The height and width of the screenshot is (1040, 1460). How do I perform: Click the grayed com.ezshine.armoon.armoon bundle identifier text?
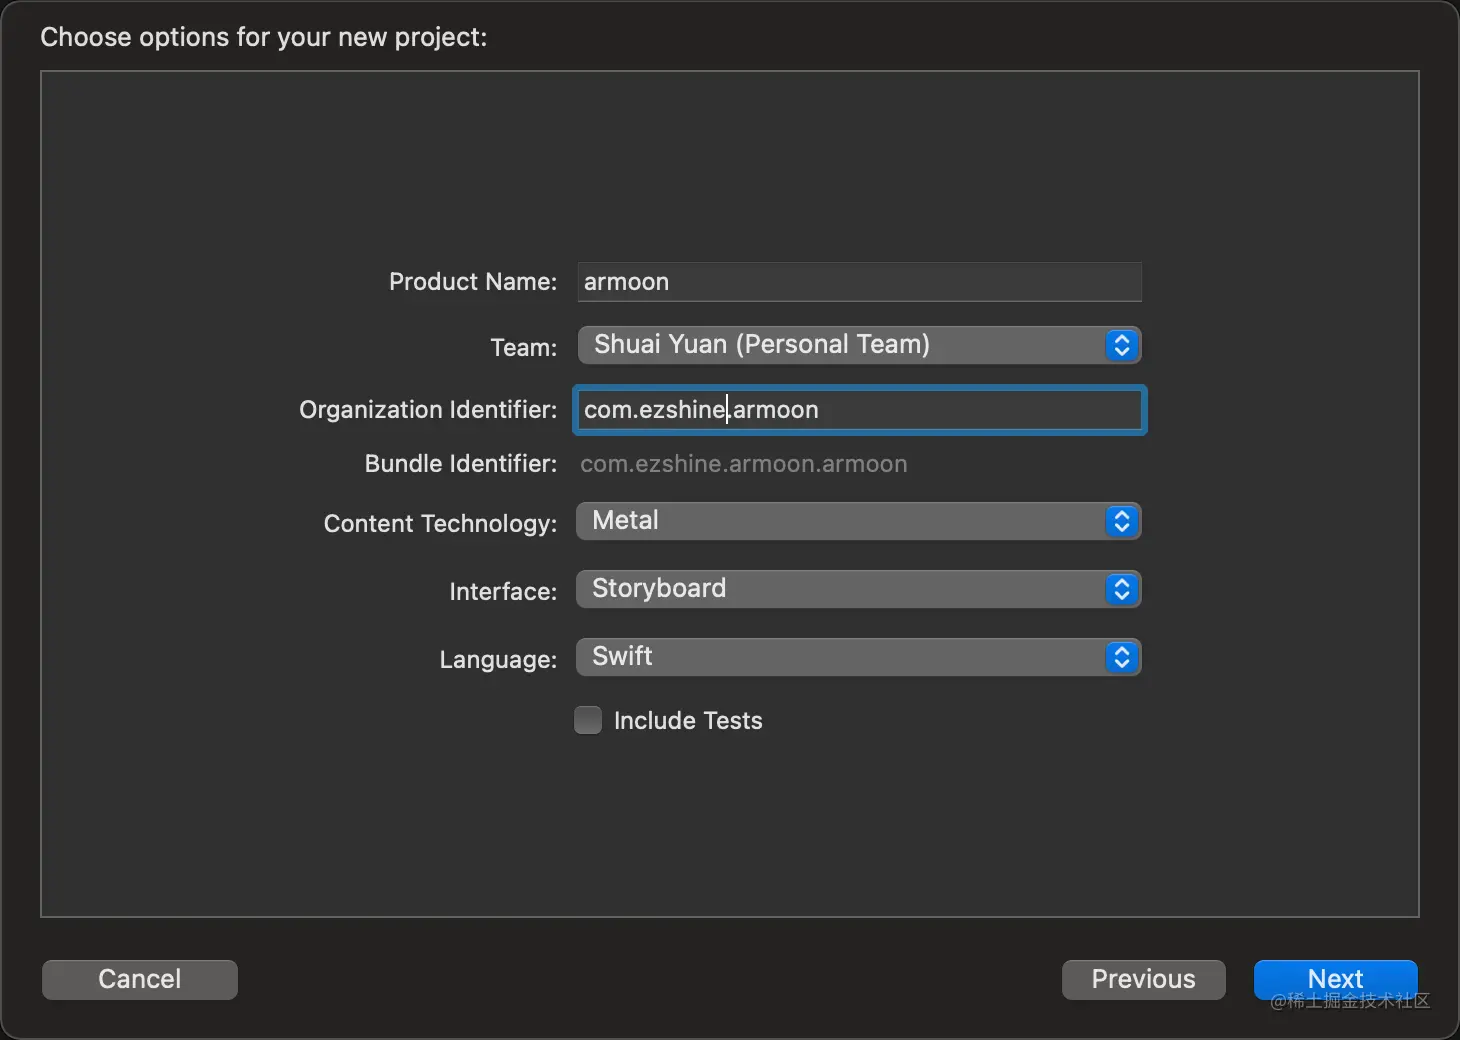[744, 464]
